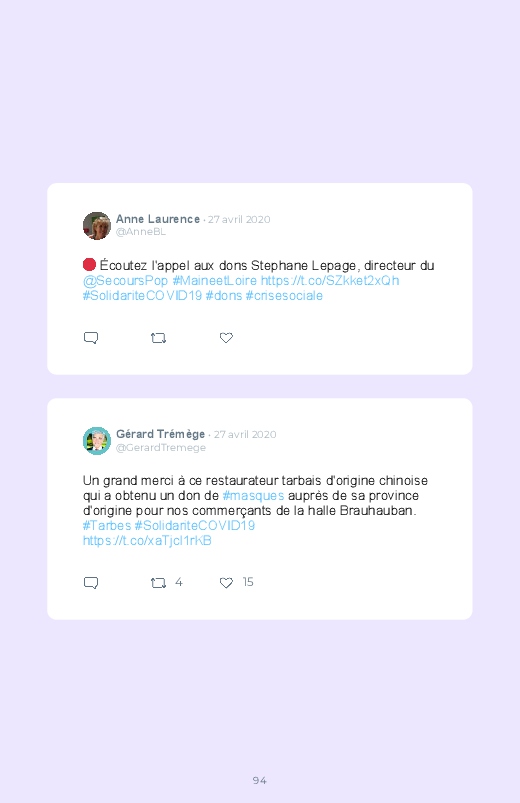
Task: Follow the https://t.co/xaTjcl1rKB link
Action: [147, 541]
